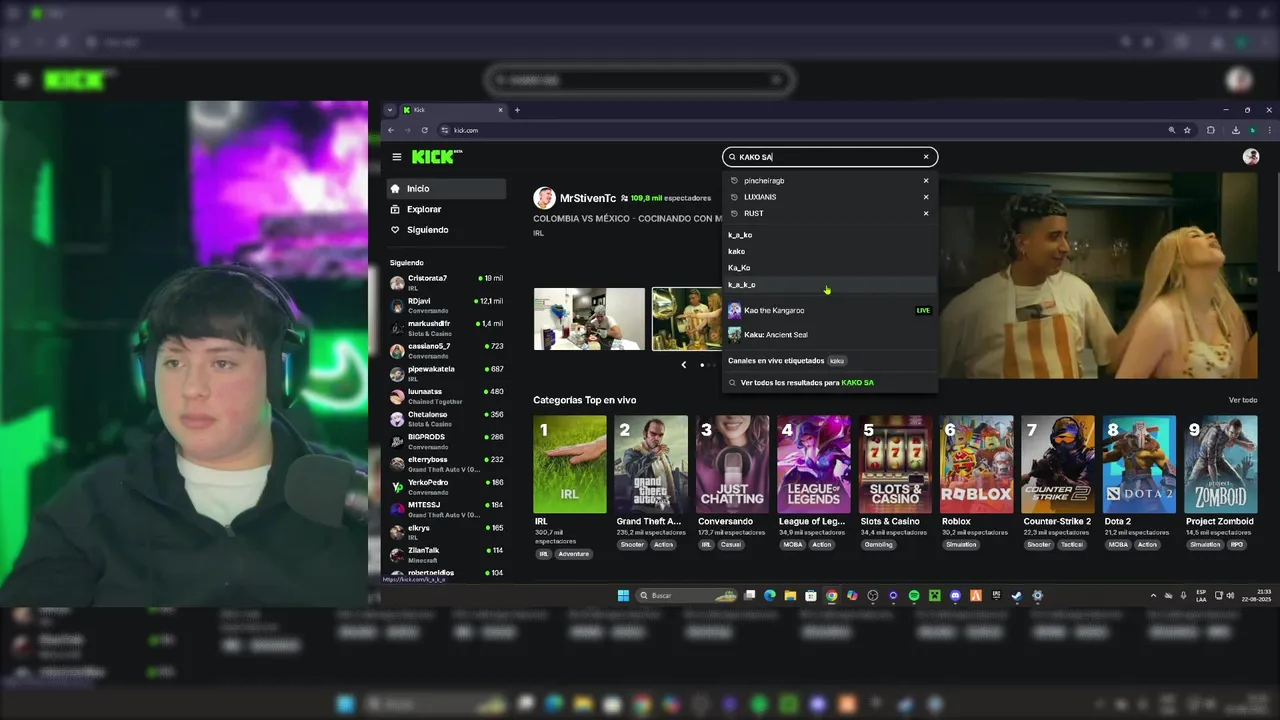The width and height of the screenshot is (1280, 720).
Task: Open Steam from the taskbar
Action: point(1017,596)
